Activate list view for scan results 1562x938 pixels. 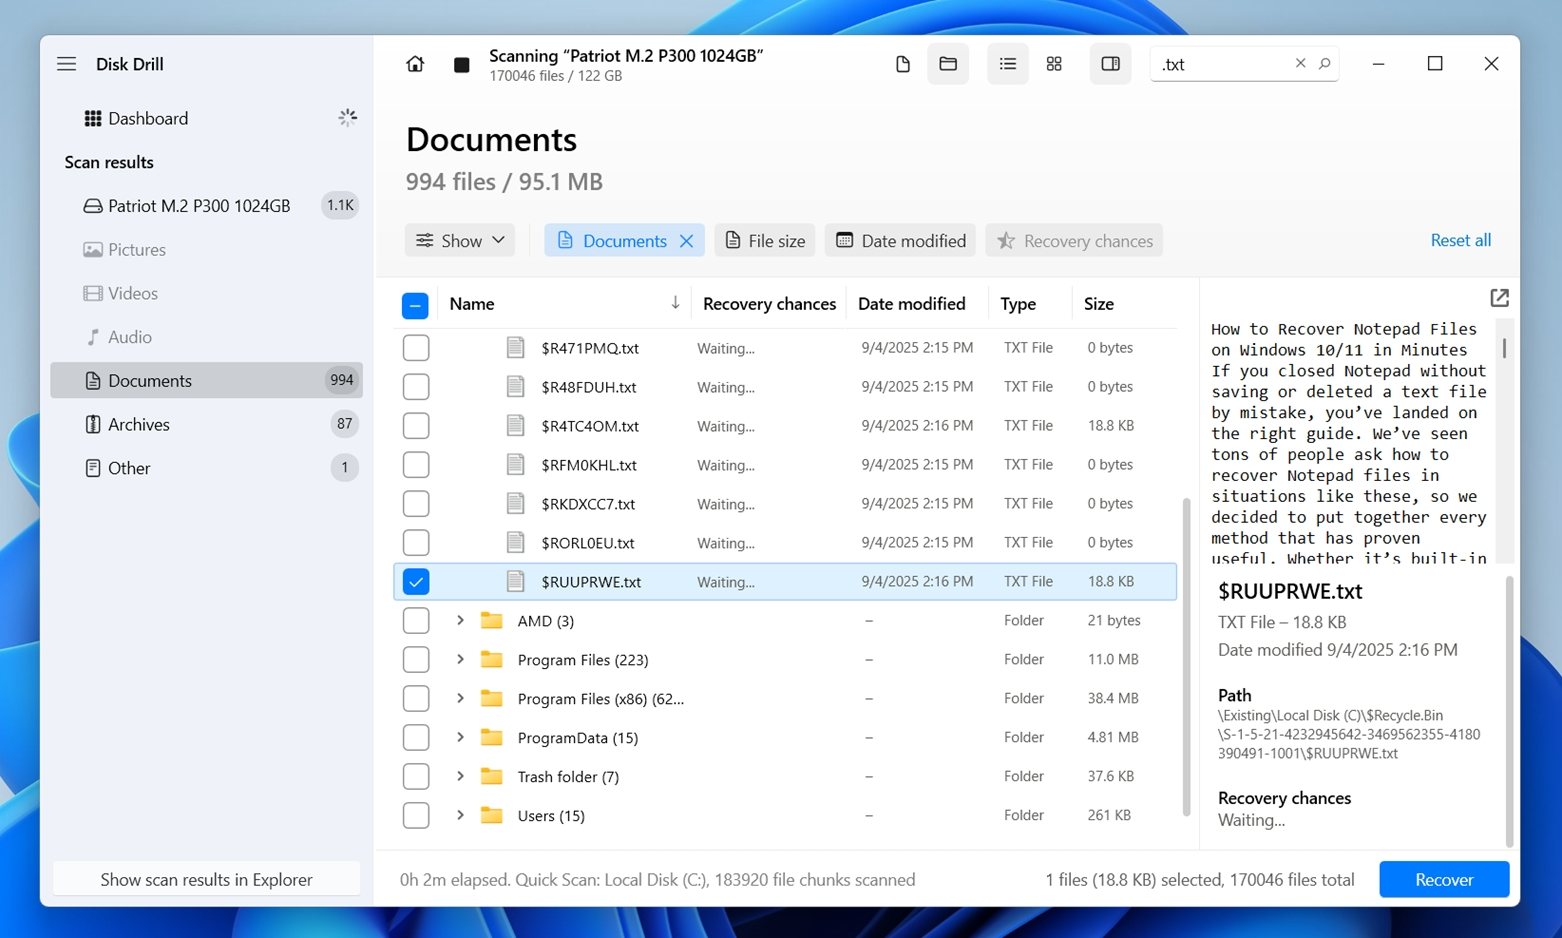(1007, 63)
